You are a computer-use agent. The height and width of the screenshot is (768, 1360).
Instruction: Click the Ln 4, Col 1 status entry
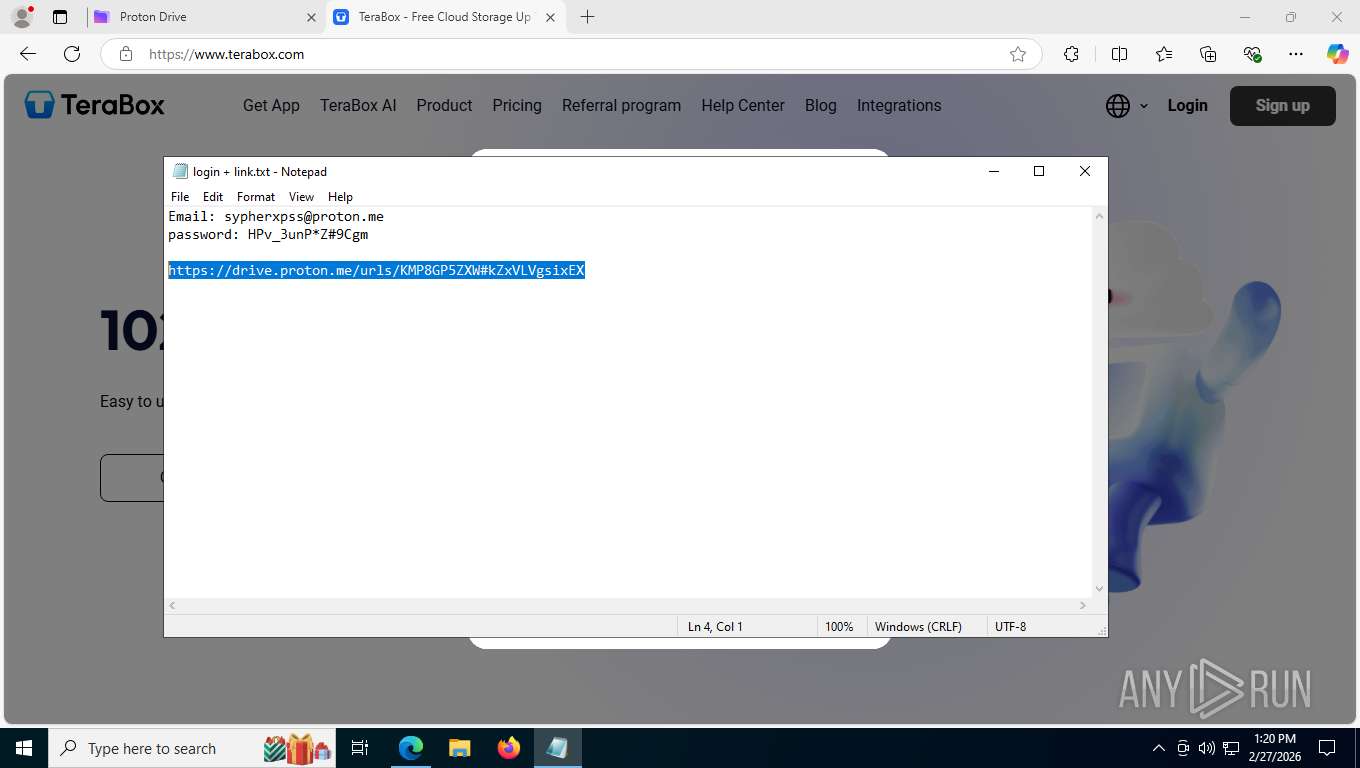(715, 627)
